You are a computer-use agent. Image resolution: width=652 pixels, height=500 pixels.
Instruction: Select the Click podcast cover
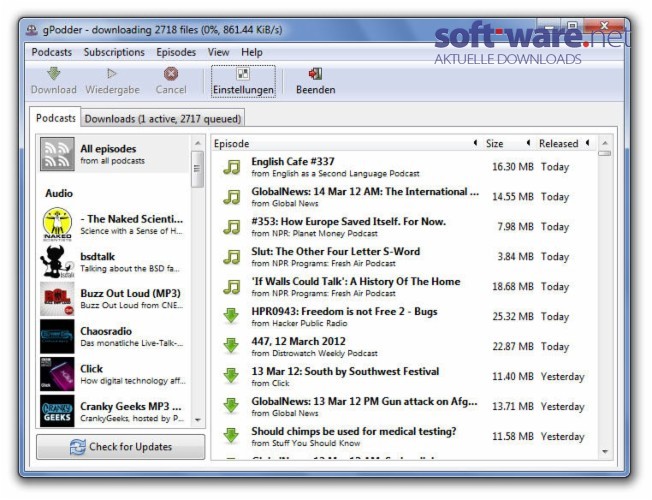point(57,374)
